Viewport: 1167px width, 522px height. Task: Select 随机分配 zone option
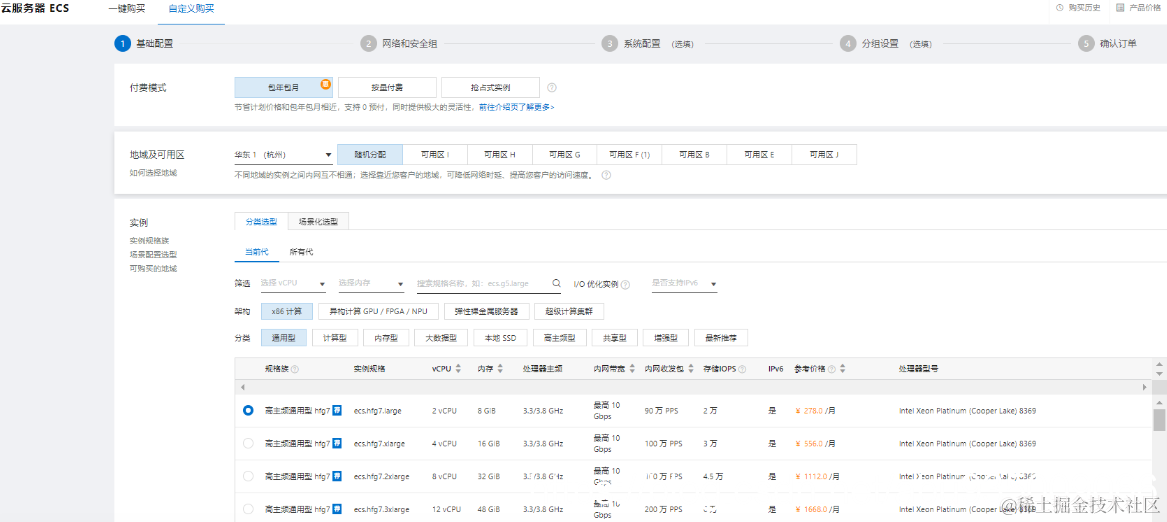(x=370, y=155)
